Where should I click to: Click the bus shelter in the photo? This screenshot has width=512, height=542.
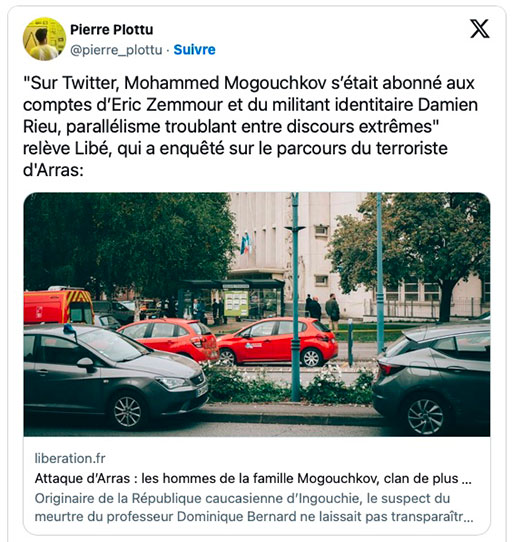click(x=232, y=300)
